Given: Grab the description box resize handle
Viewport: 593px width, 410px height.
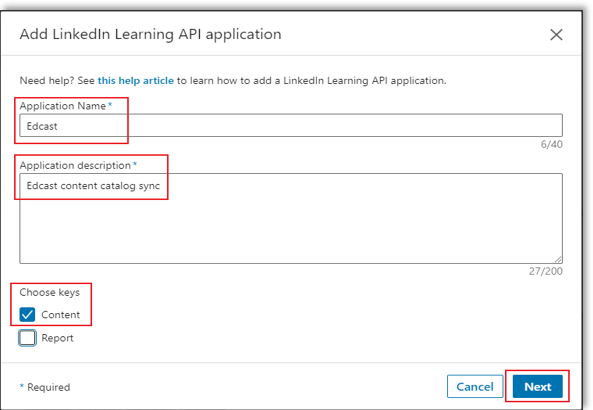Looking at the screenshot, I should (x=559, y=259).
